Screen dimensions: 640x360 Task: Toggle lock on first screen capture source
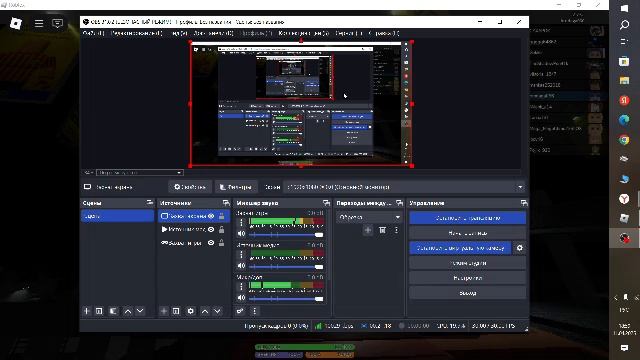222,216
